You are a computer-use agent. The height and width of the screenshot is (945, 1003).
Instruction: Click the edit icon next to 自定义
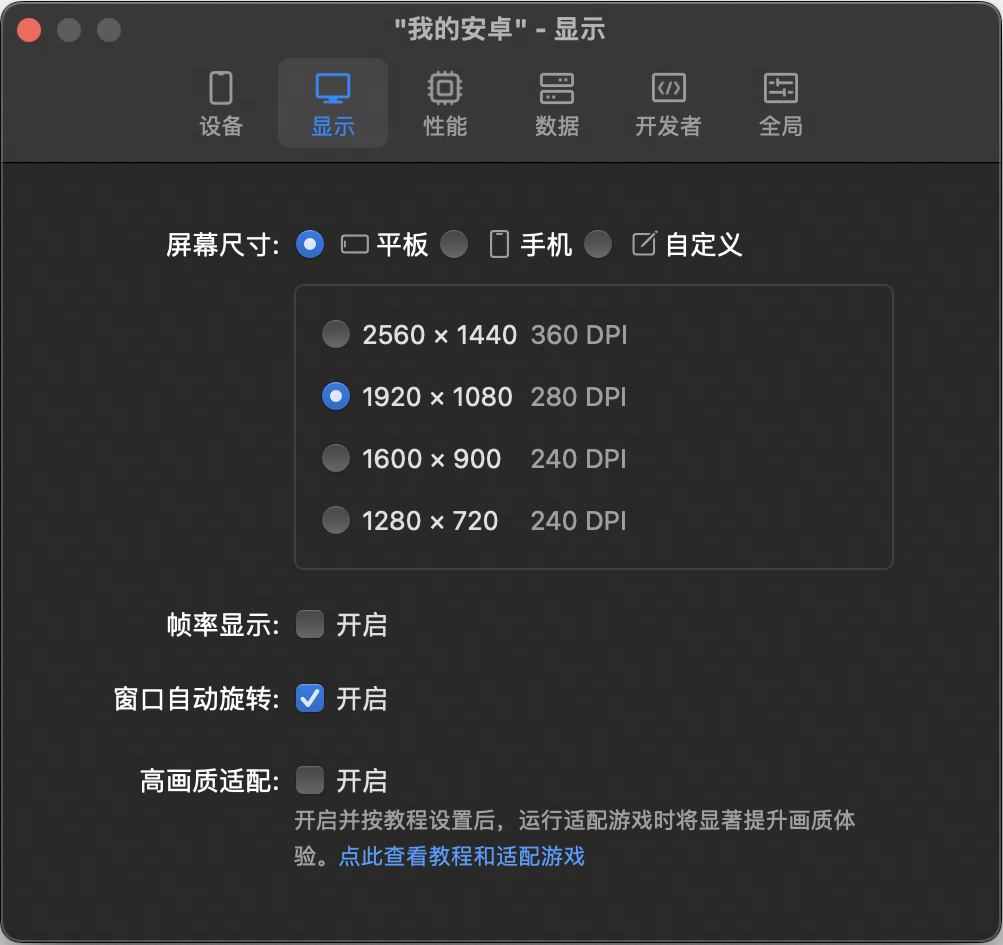pos(645,245)
